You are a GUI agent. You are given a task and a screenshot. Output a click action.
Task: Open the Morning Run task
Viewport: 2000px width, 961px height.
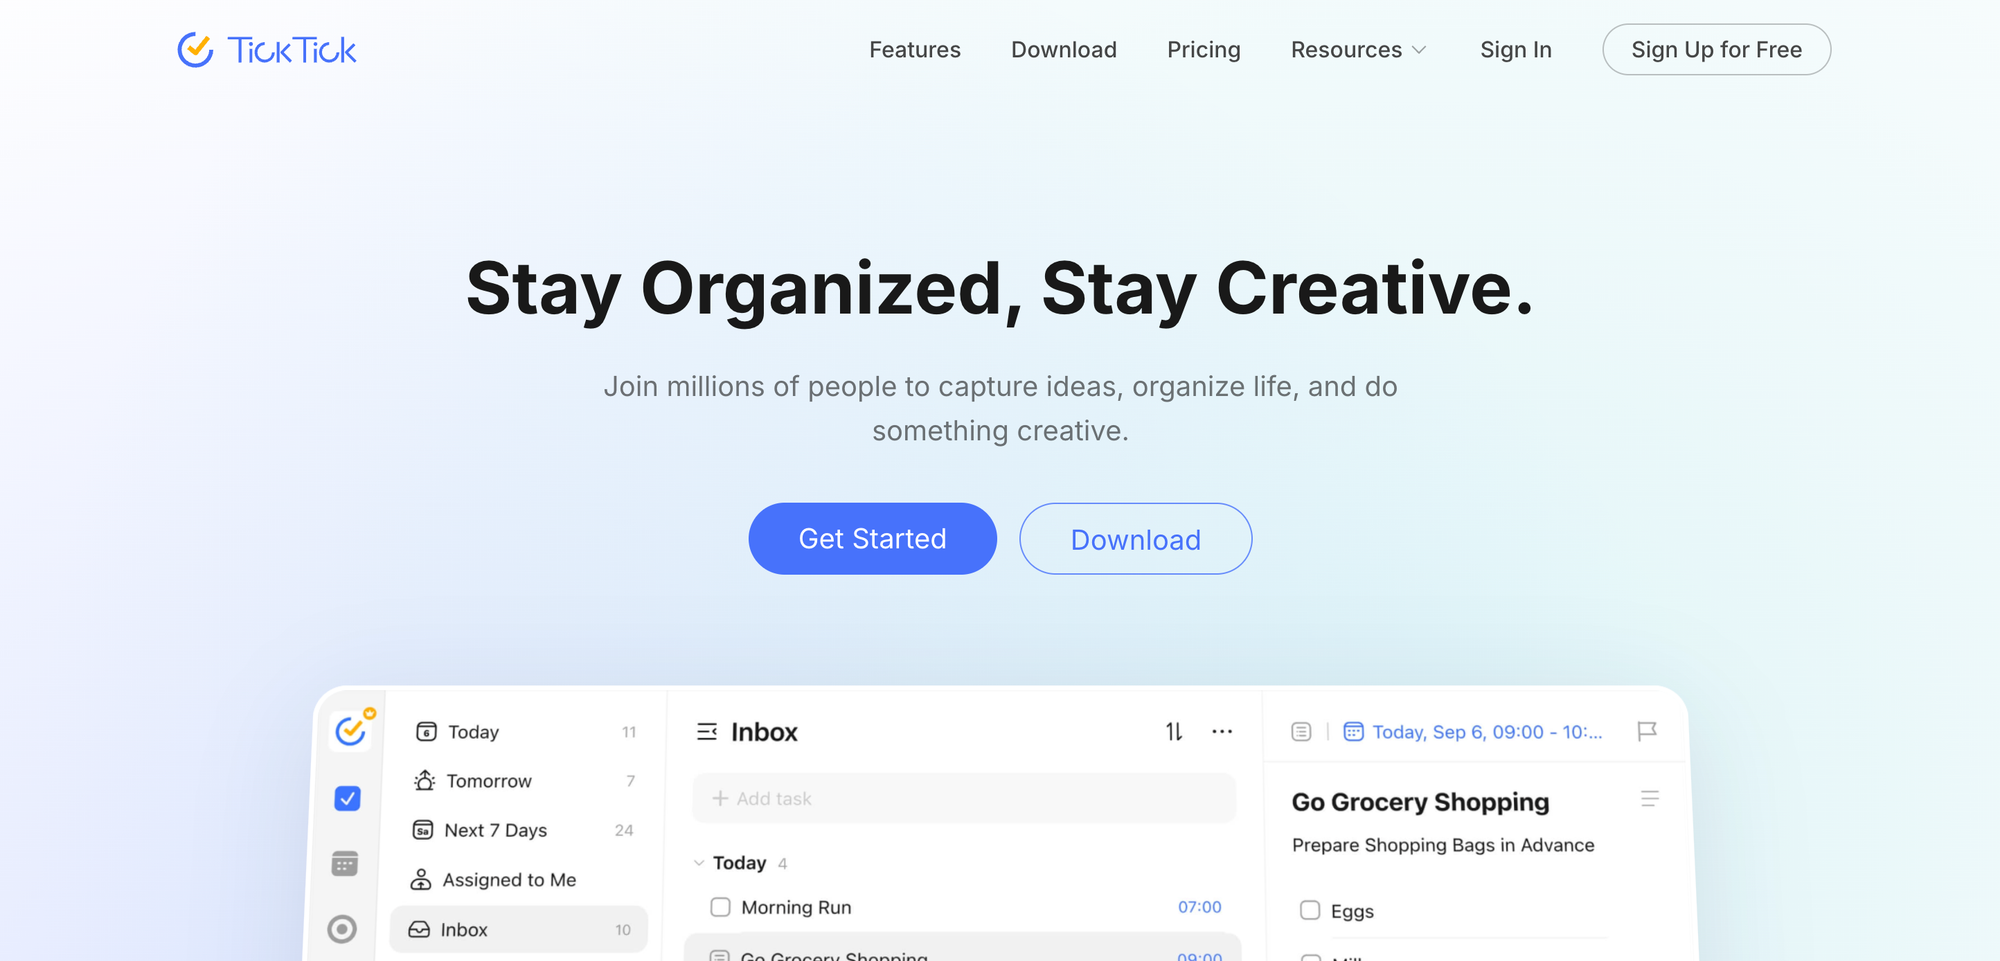coord(796,907)
